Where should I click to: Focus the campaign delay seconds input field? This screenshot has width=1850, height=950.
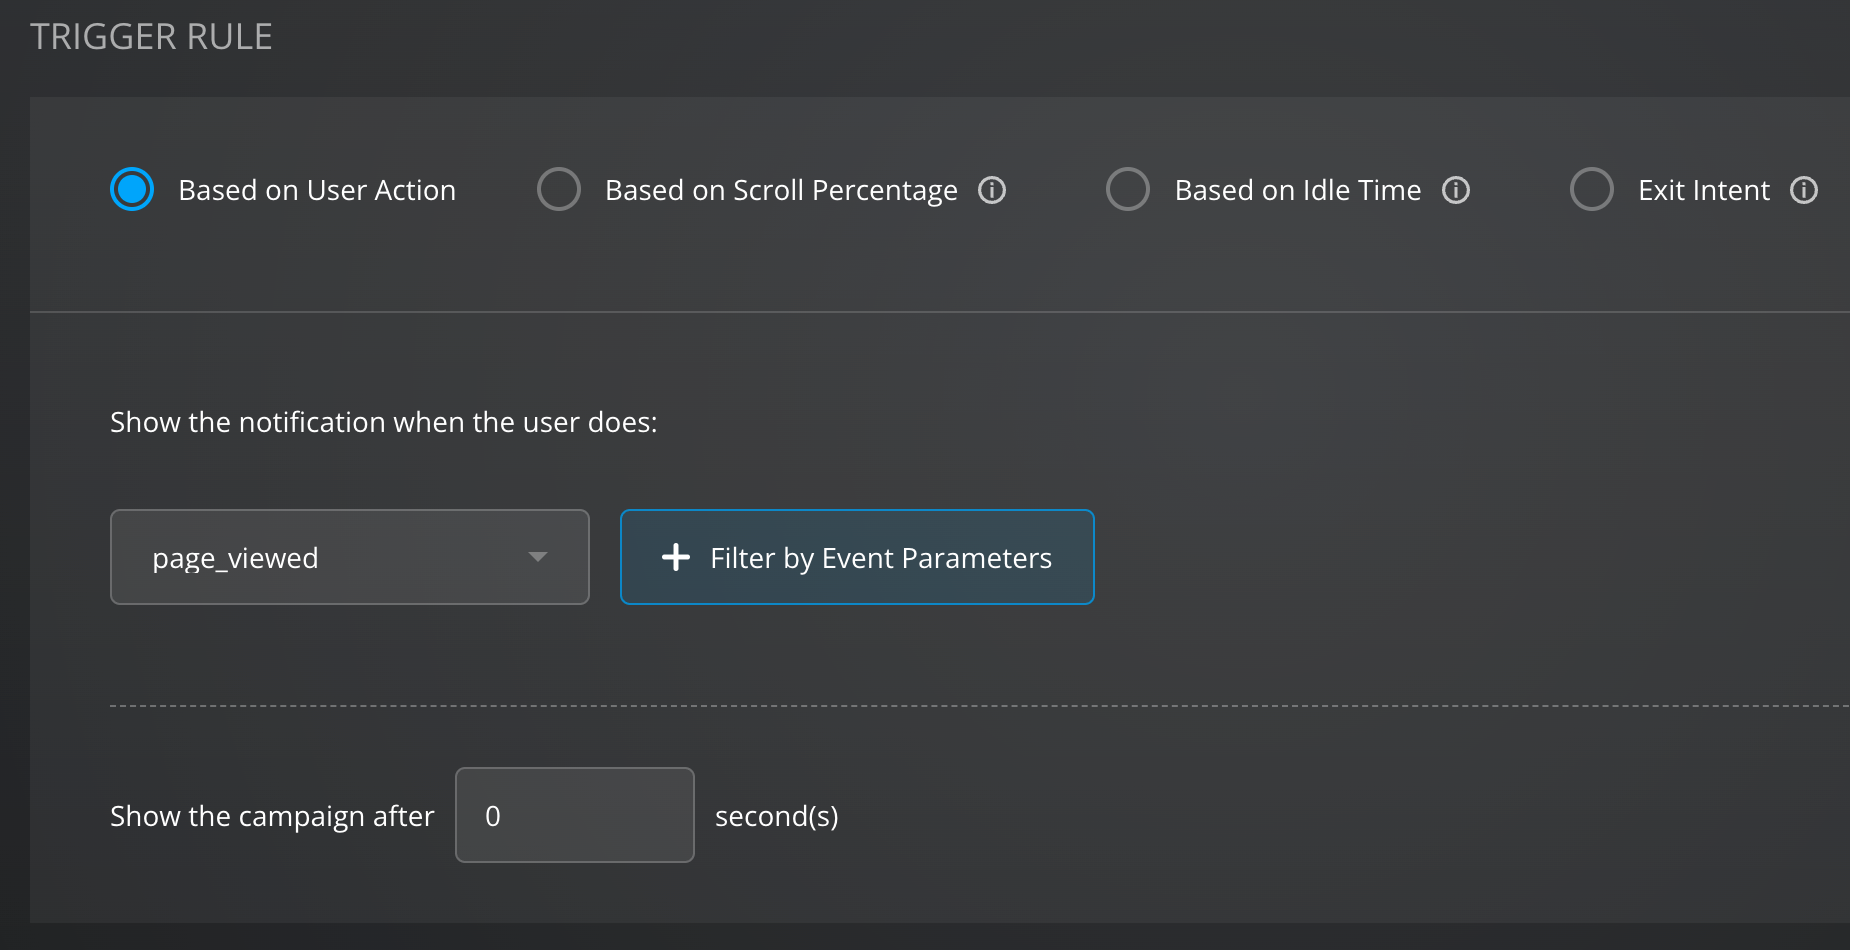click(574, 815)
